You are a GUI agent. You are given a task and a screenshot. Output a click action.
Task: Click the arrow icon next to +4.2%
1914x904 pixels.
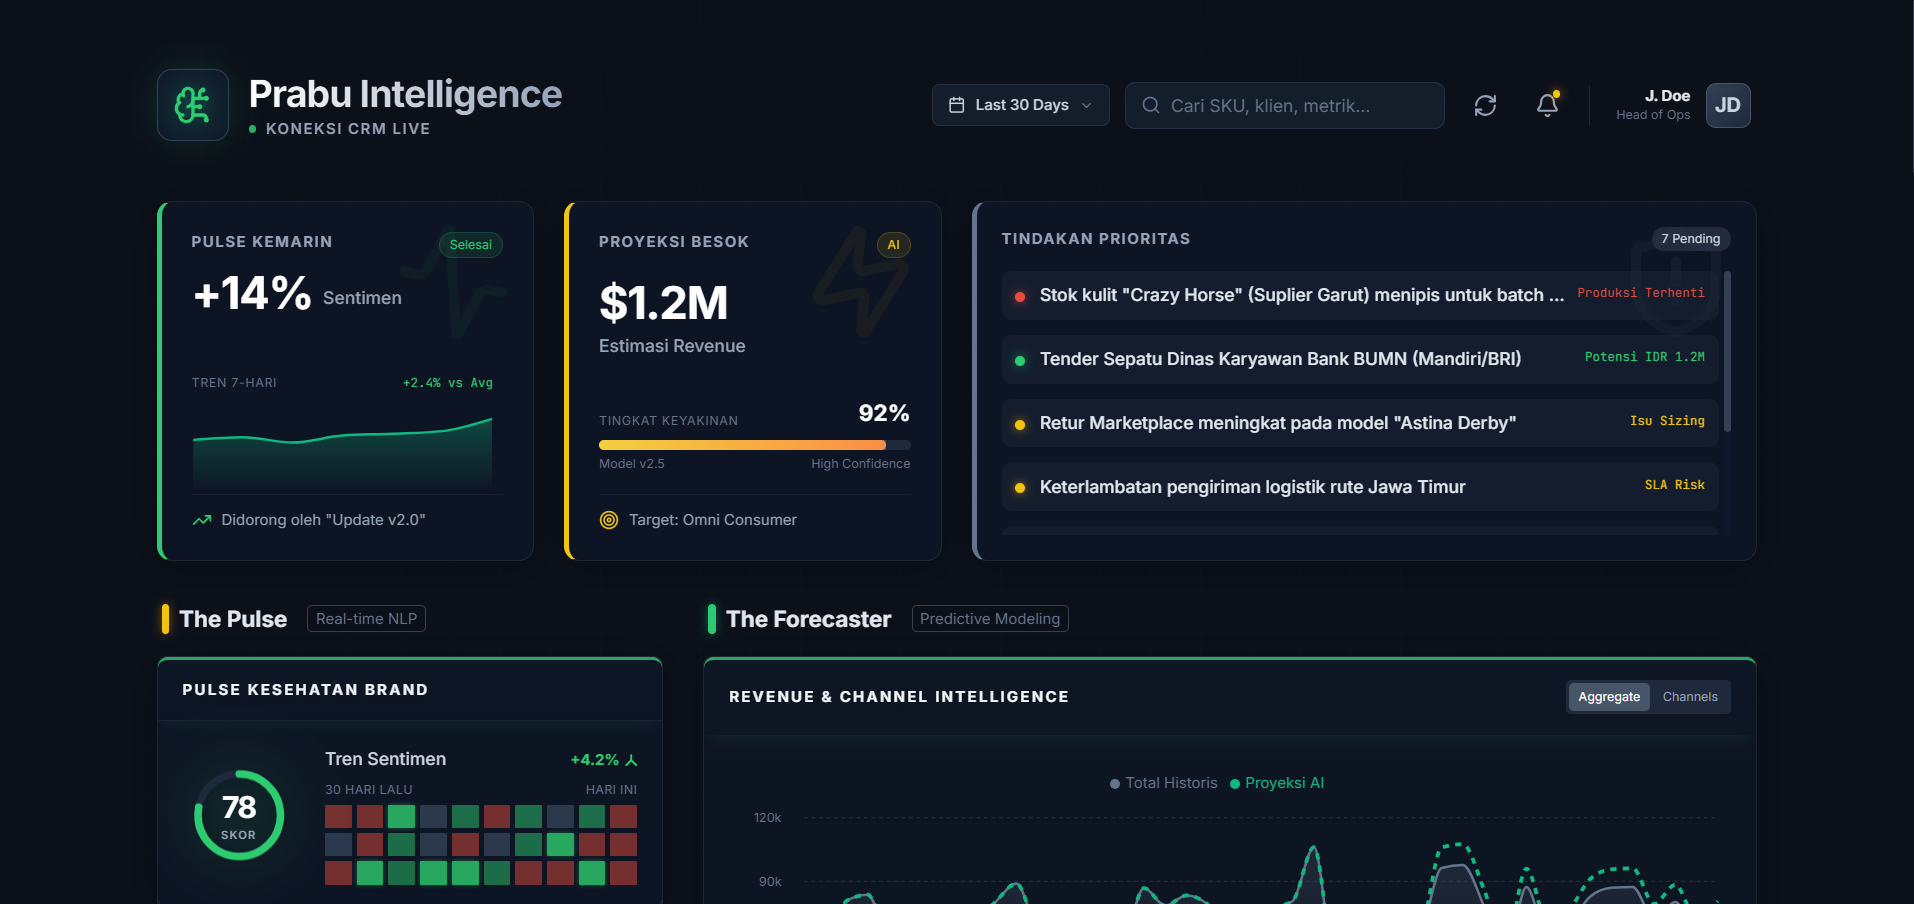point(631,760)
